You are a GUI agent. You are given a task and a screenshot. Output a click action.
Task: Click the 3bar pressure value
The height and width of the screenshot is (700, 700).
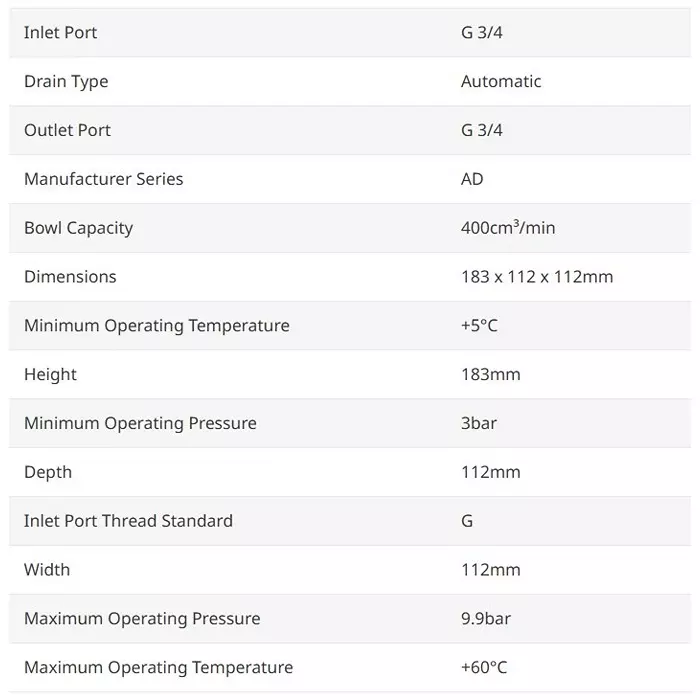[x=479, y=424]
